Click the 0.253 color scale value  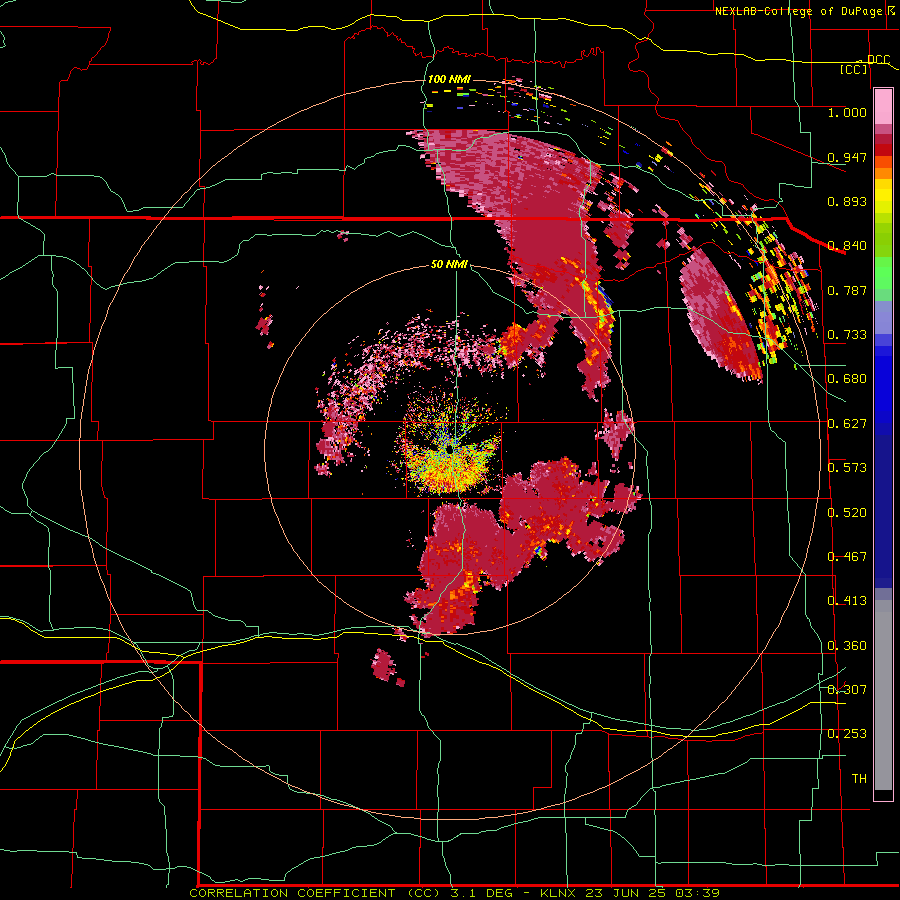pos(847,734)
